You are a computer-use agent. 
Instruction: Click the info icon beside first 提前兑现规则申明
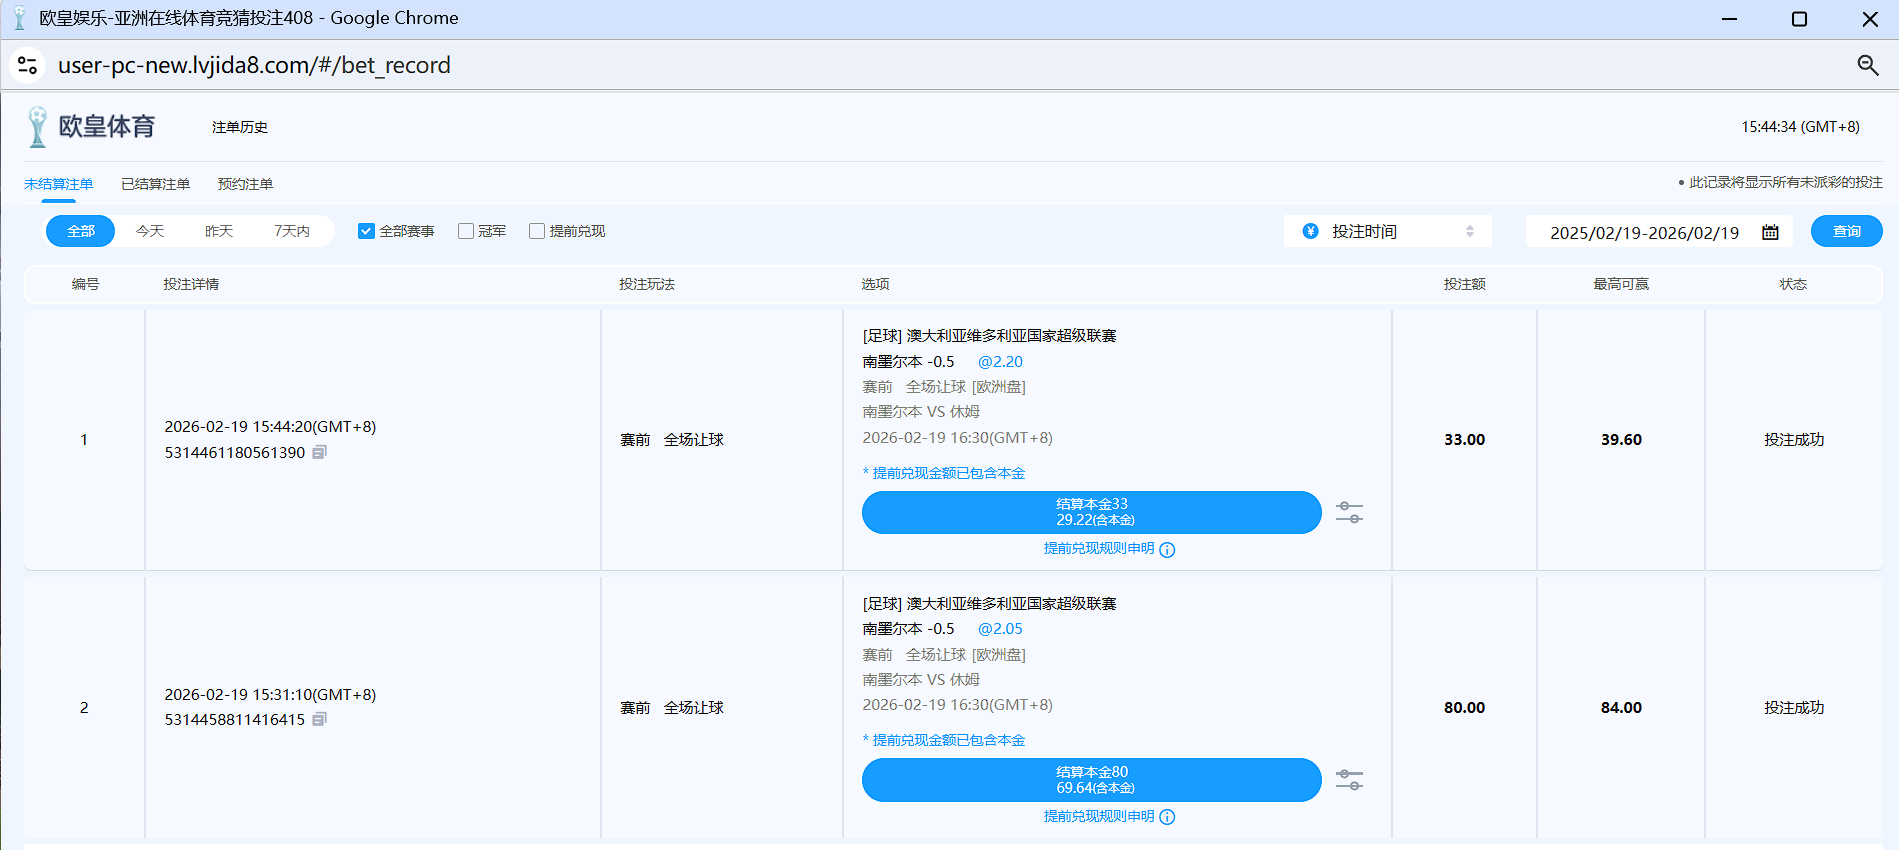(1167, 550)
